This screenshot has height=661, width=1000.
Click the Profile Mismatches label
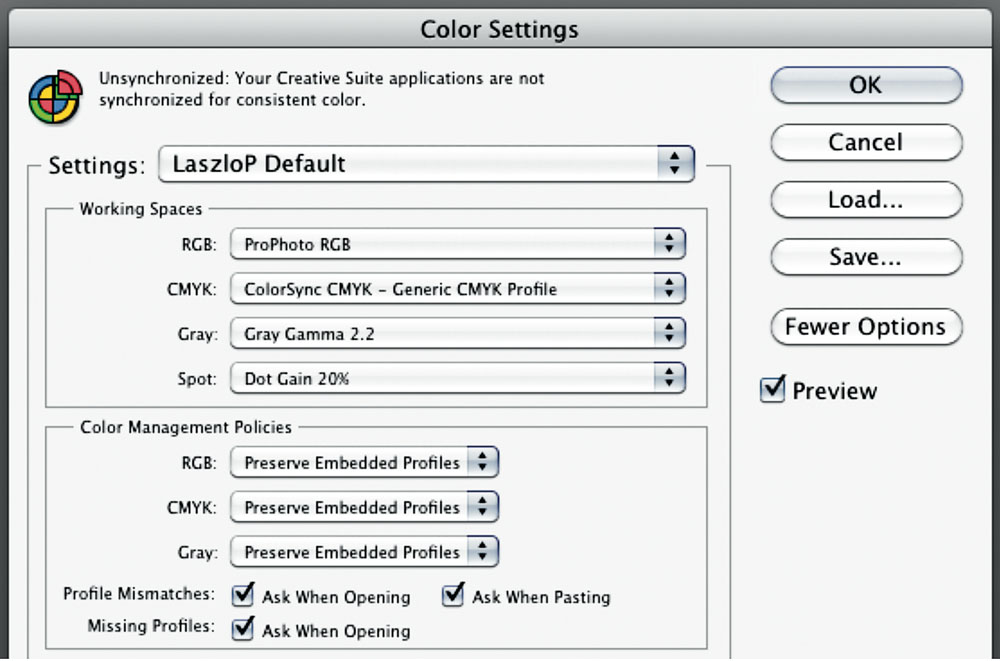139,594
